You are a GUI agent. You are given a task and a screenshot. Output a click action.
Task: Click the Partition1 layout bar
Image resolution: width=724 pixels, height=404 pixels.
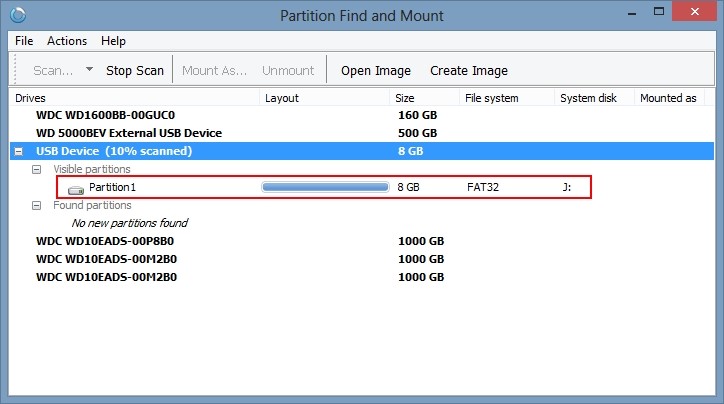pyautogui.click(x=325, y=187)
